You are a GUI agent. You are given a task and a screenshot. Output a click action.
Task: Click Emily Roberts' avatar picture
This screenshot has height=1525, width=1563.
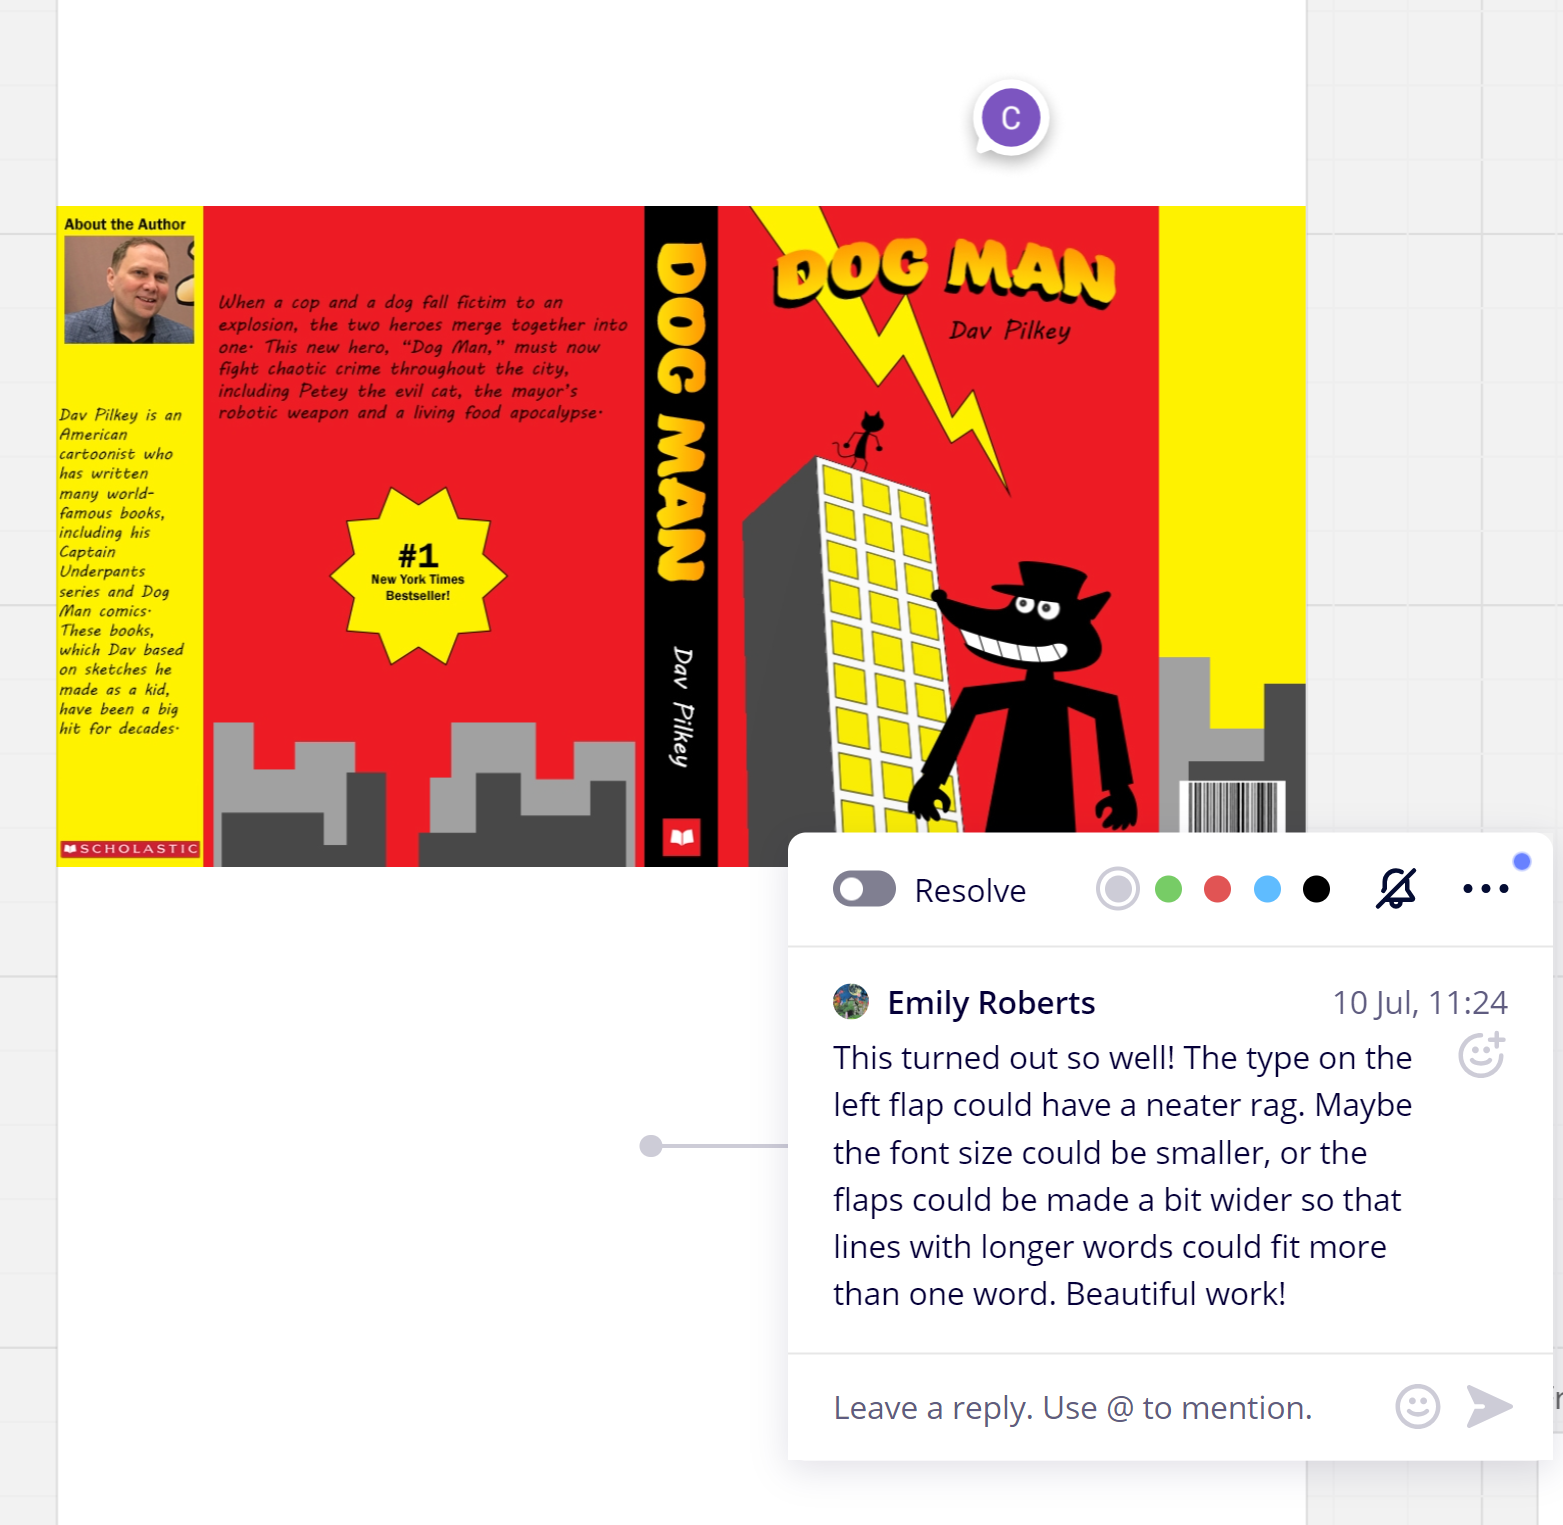[x=851, y=1001]
